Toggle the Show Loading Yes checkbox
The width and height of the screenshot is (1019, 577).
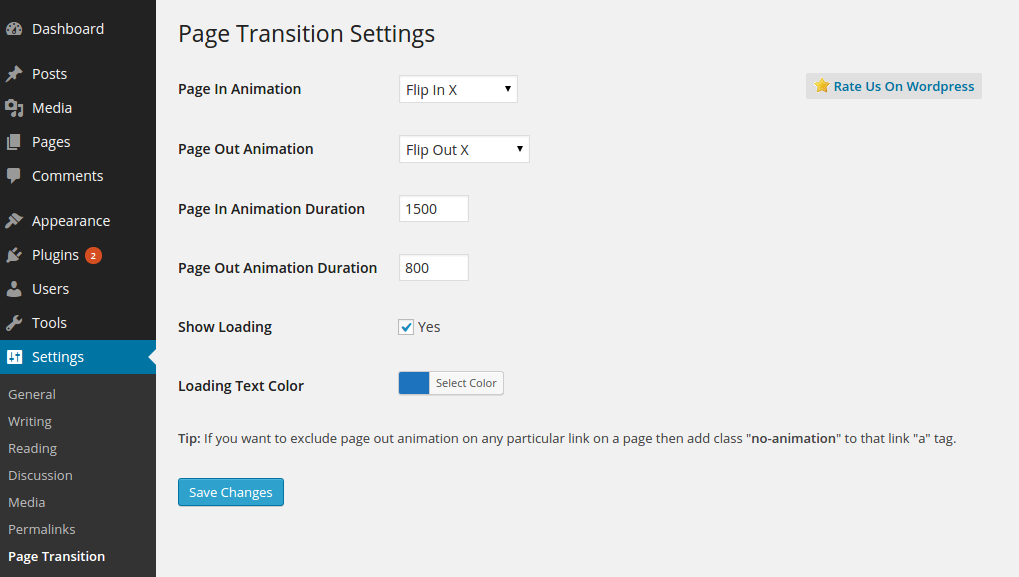click(406, 327)
